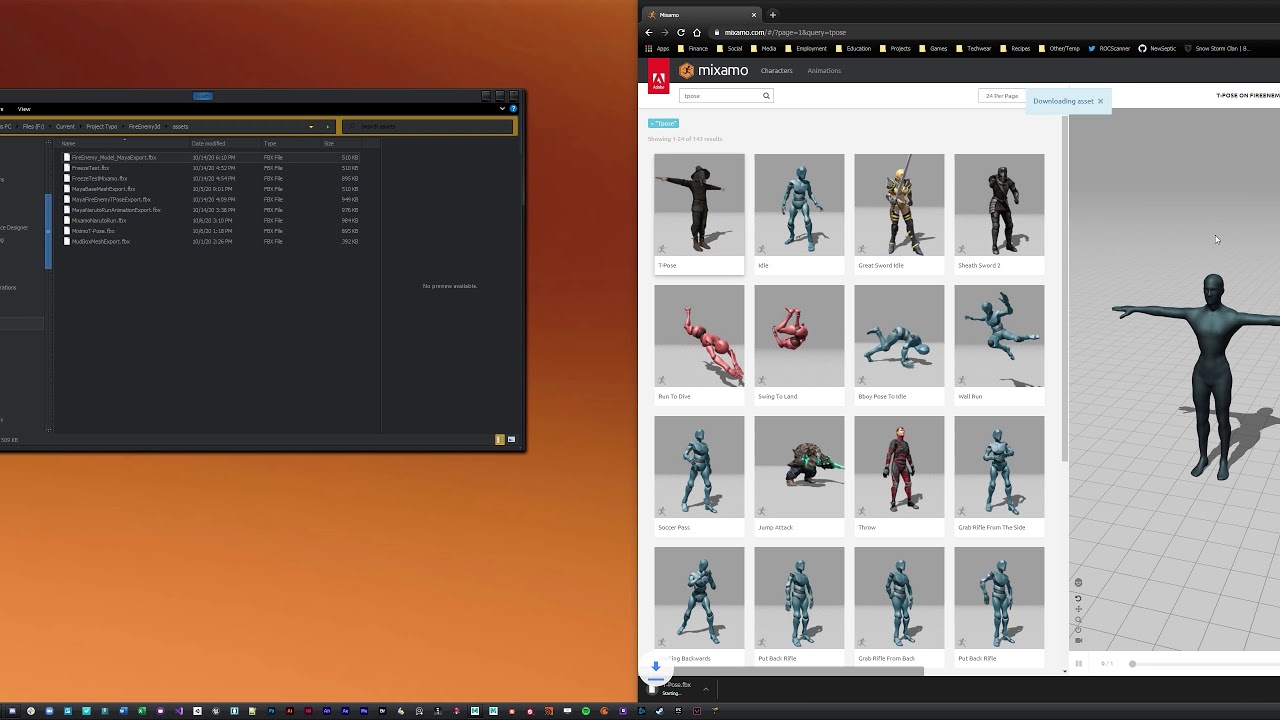The width and height of the screenshot is (1280, 720).
Task: Open the ROCScanner Twitter bookmark
Action: pyautogui.click(x=1109, y=48)
